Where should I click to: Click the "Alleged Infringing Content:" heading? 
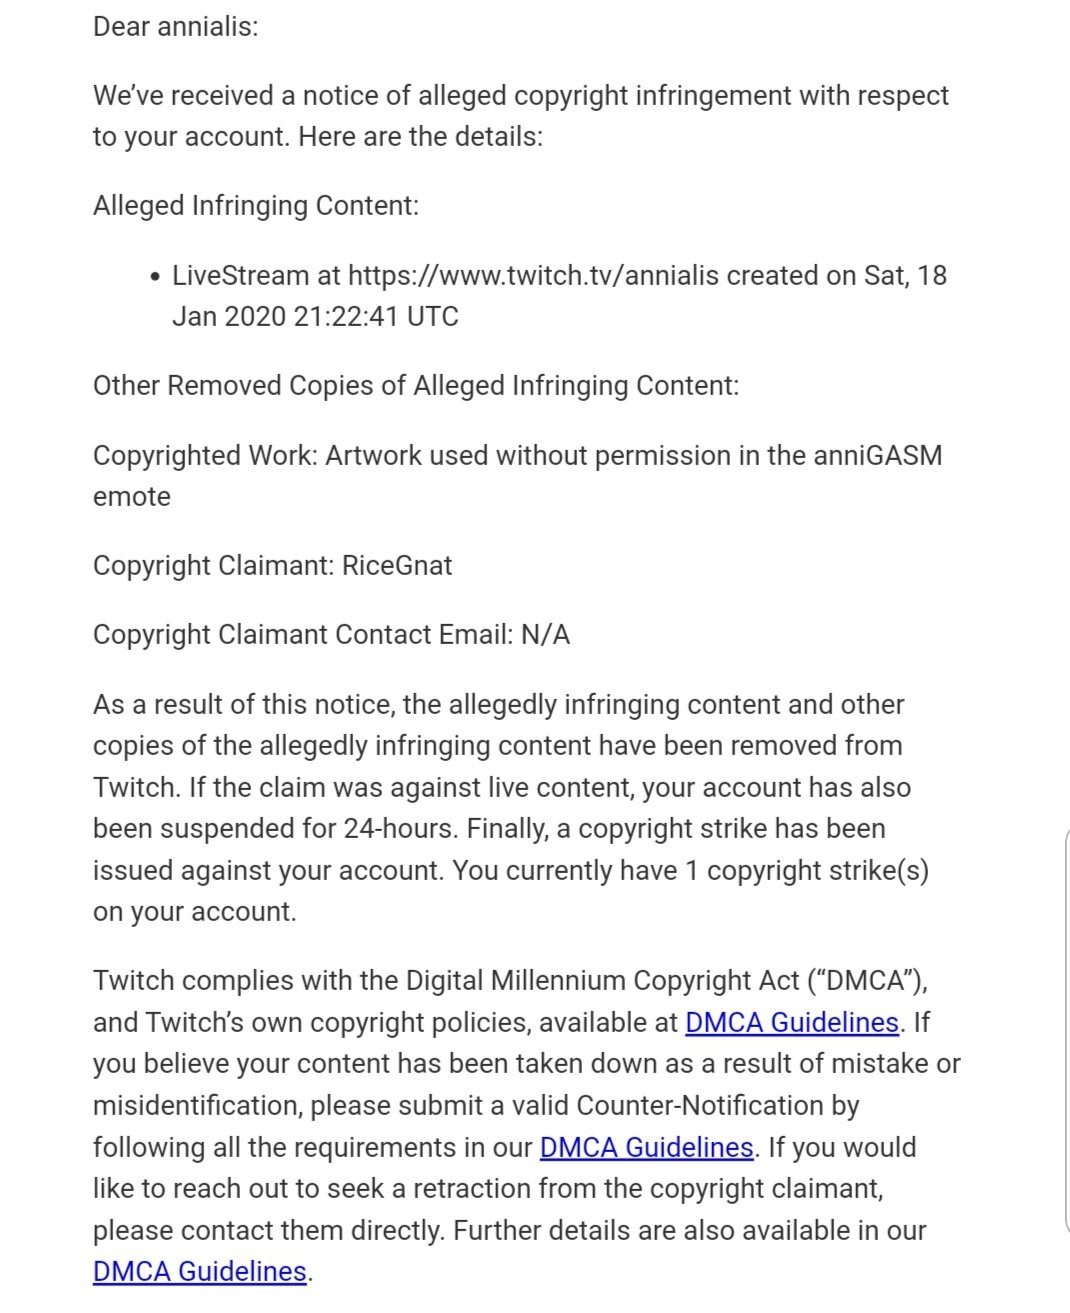[256, 205]
